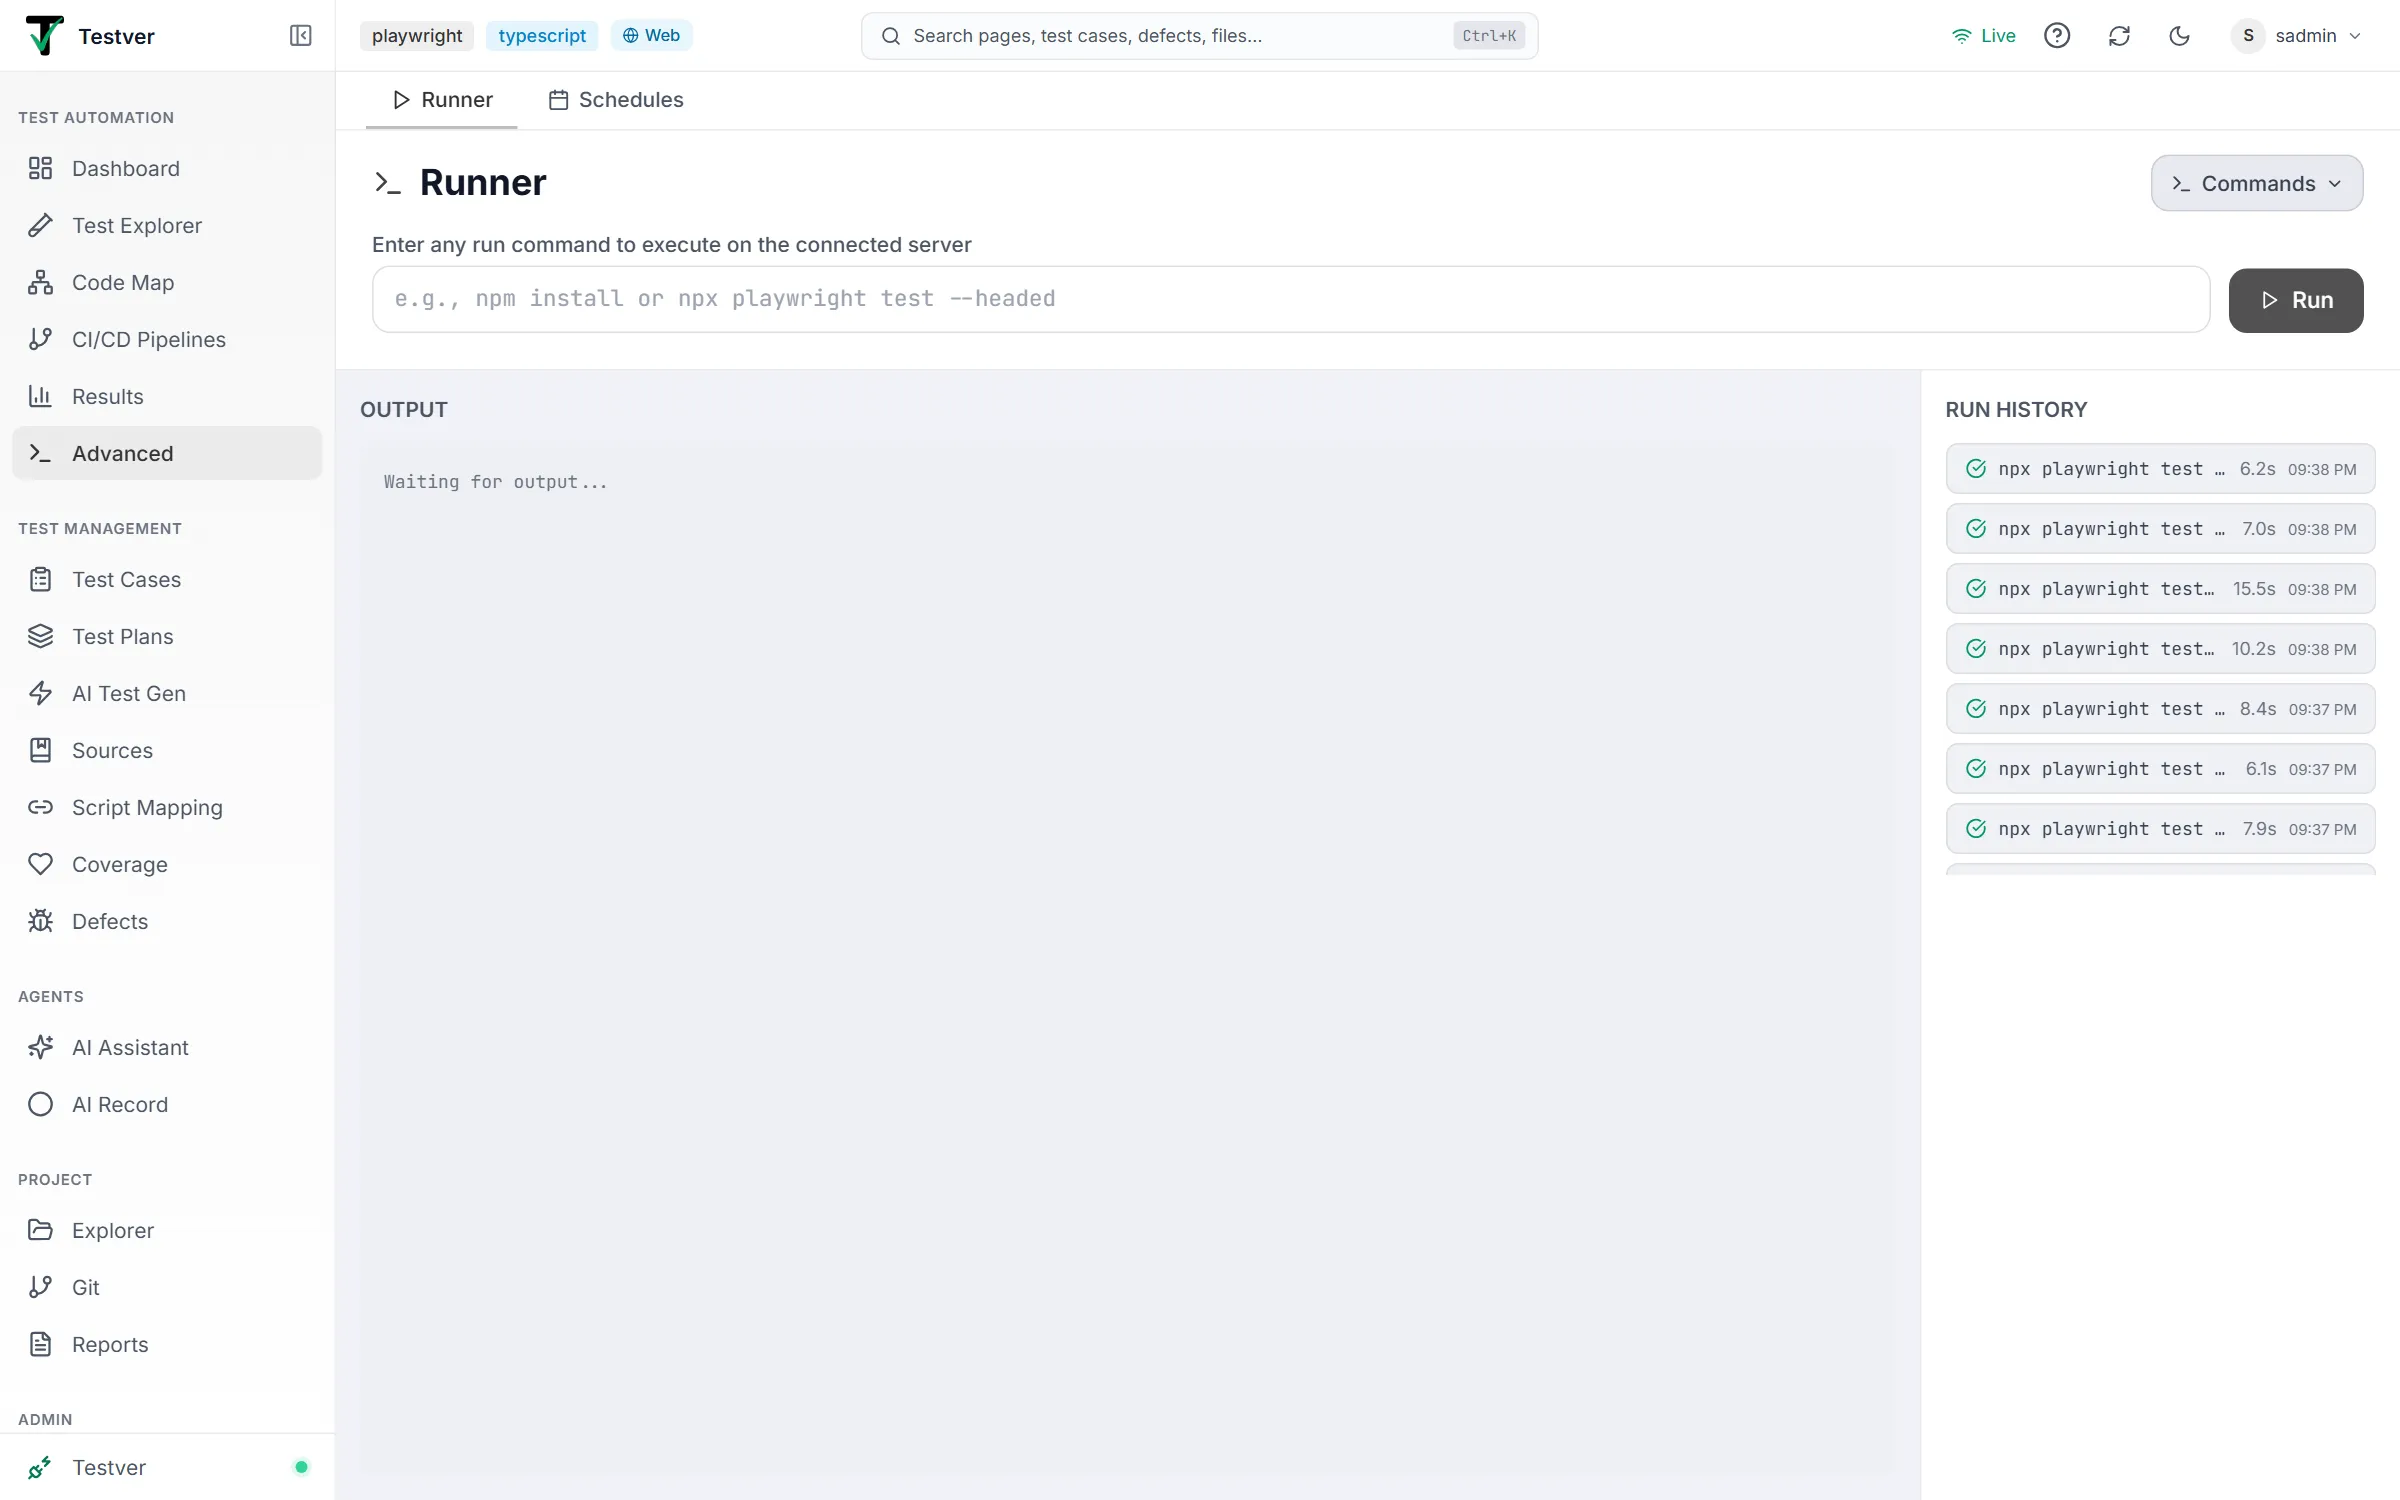The height and width of the screenshot is (1500, 2400).
Task: Switch to the Schedules tab
Action: 616,100
